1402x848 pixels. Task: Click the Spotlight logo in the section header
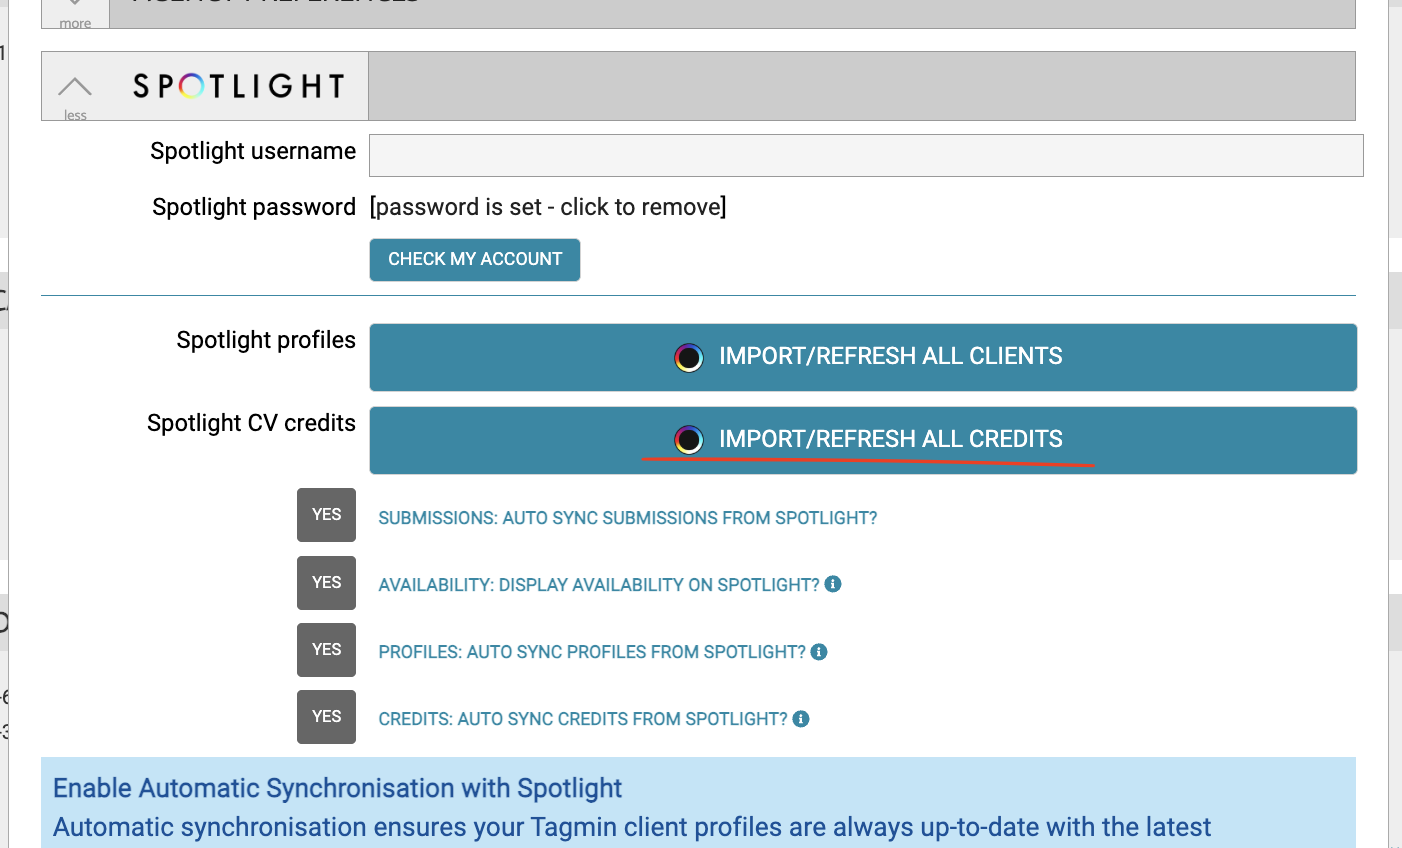click(x=239, y=86)
